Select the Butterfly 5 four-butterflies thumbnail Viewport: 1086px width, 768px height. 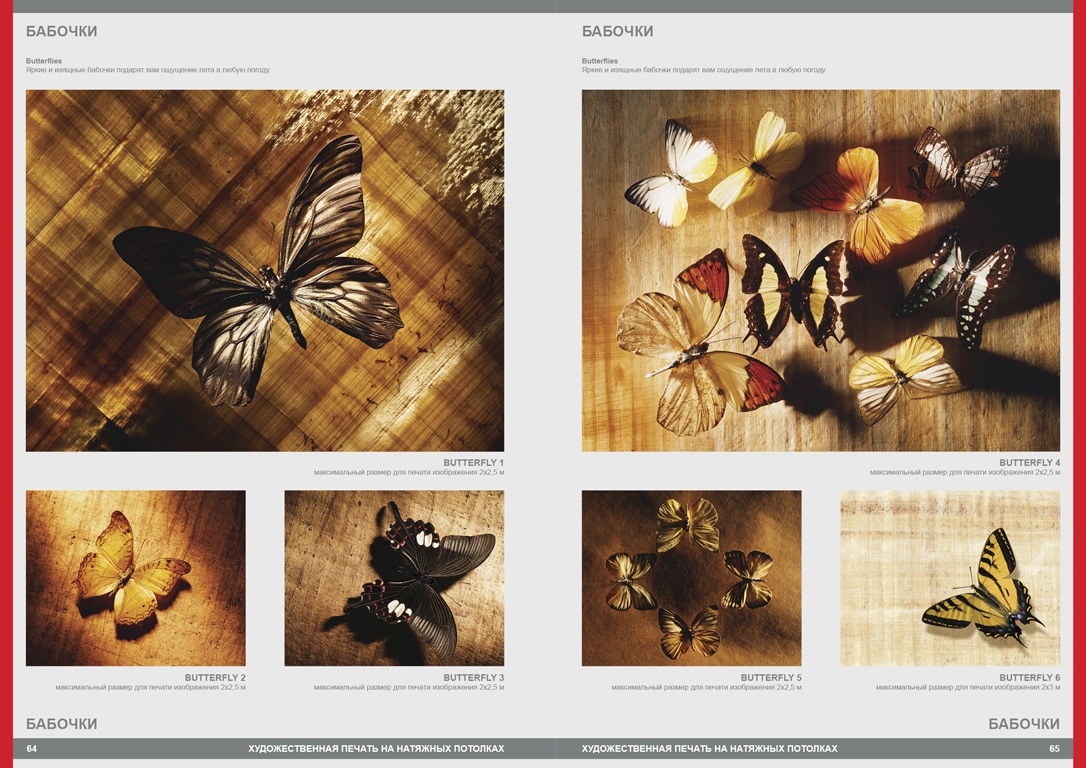pos(691,578)
